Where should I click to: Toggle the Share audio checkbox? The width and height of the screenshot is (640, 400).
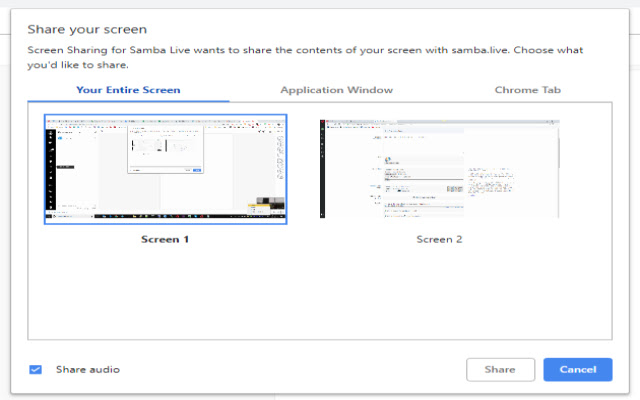tap(36, 369)
